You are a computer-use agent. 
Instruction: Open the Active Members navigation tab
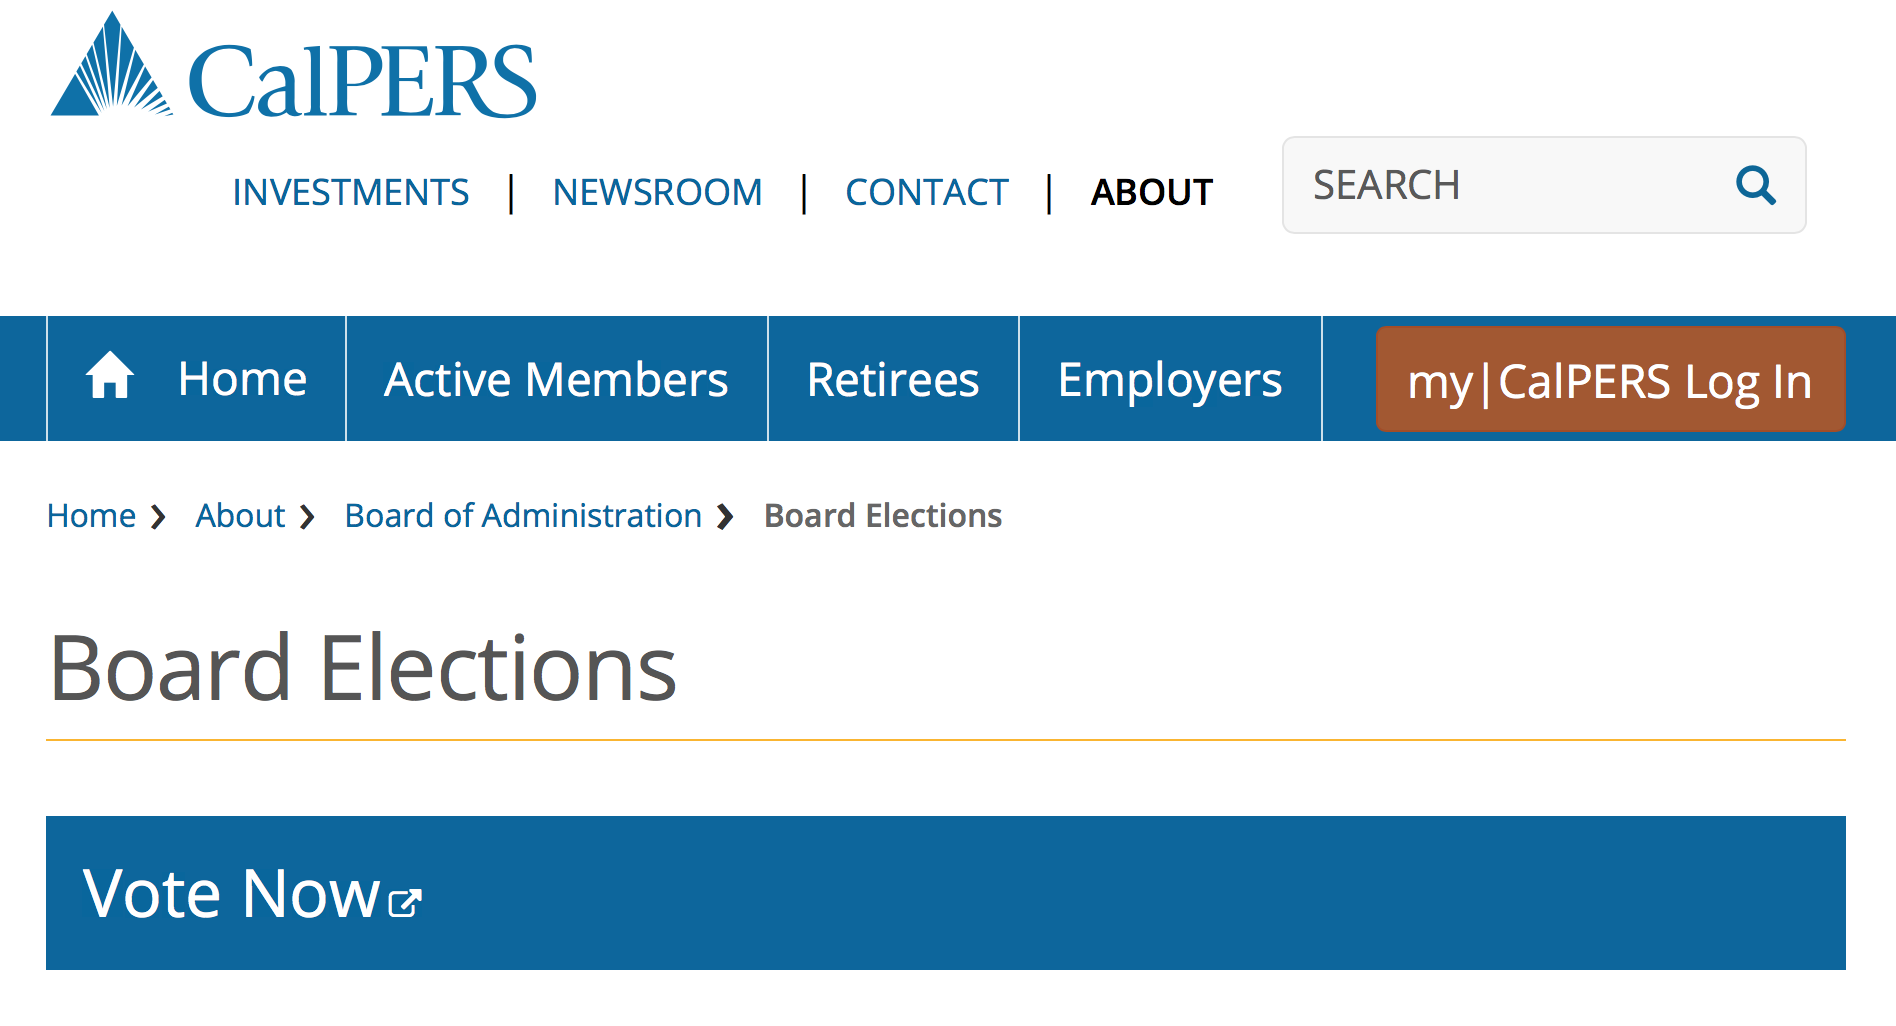[556, 380]
